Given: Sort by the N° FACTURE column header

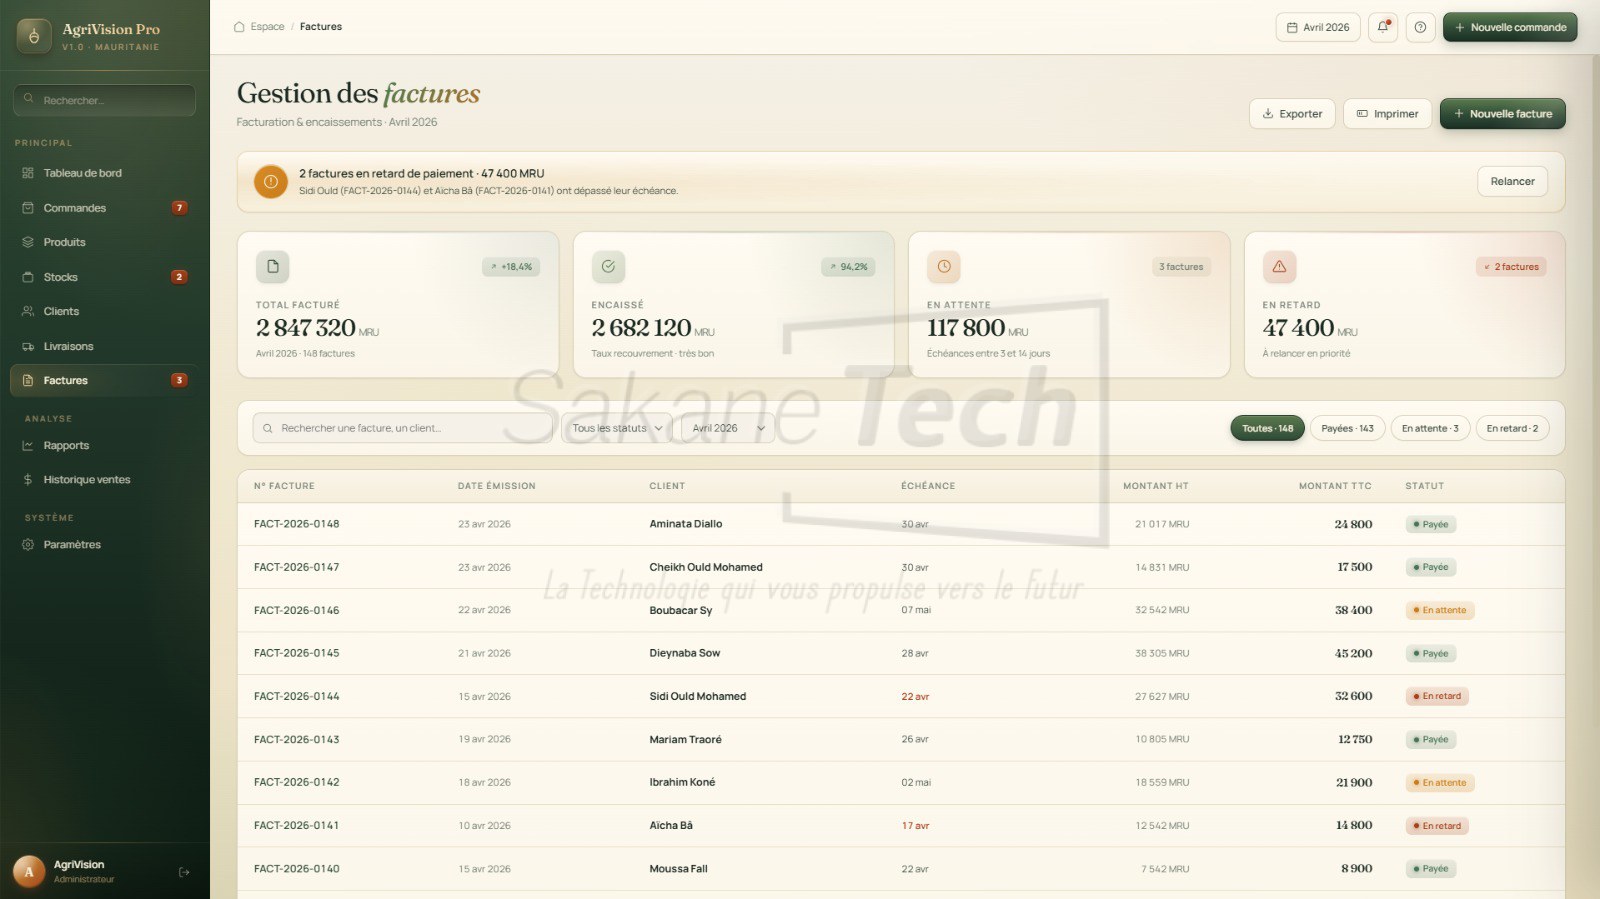Looking at the screenshot, I should [x=284, y=486].
